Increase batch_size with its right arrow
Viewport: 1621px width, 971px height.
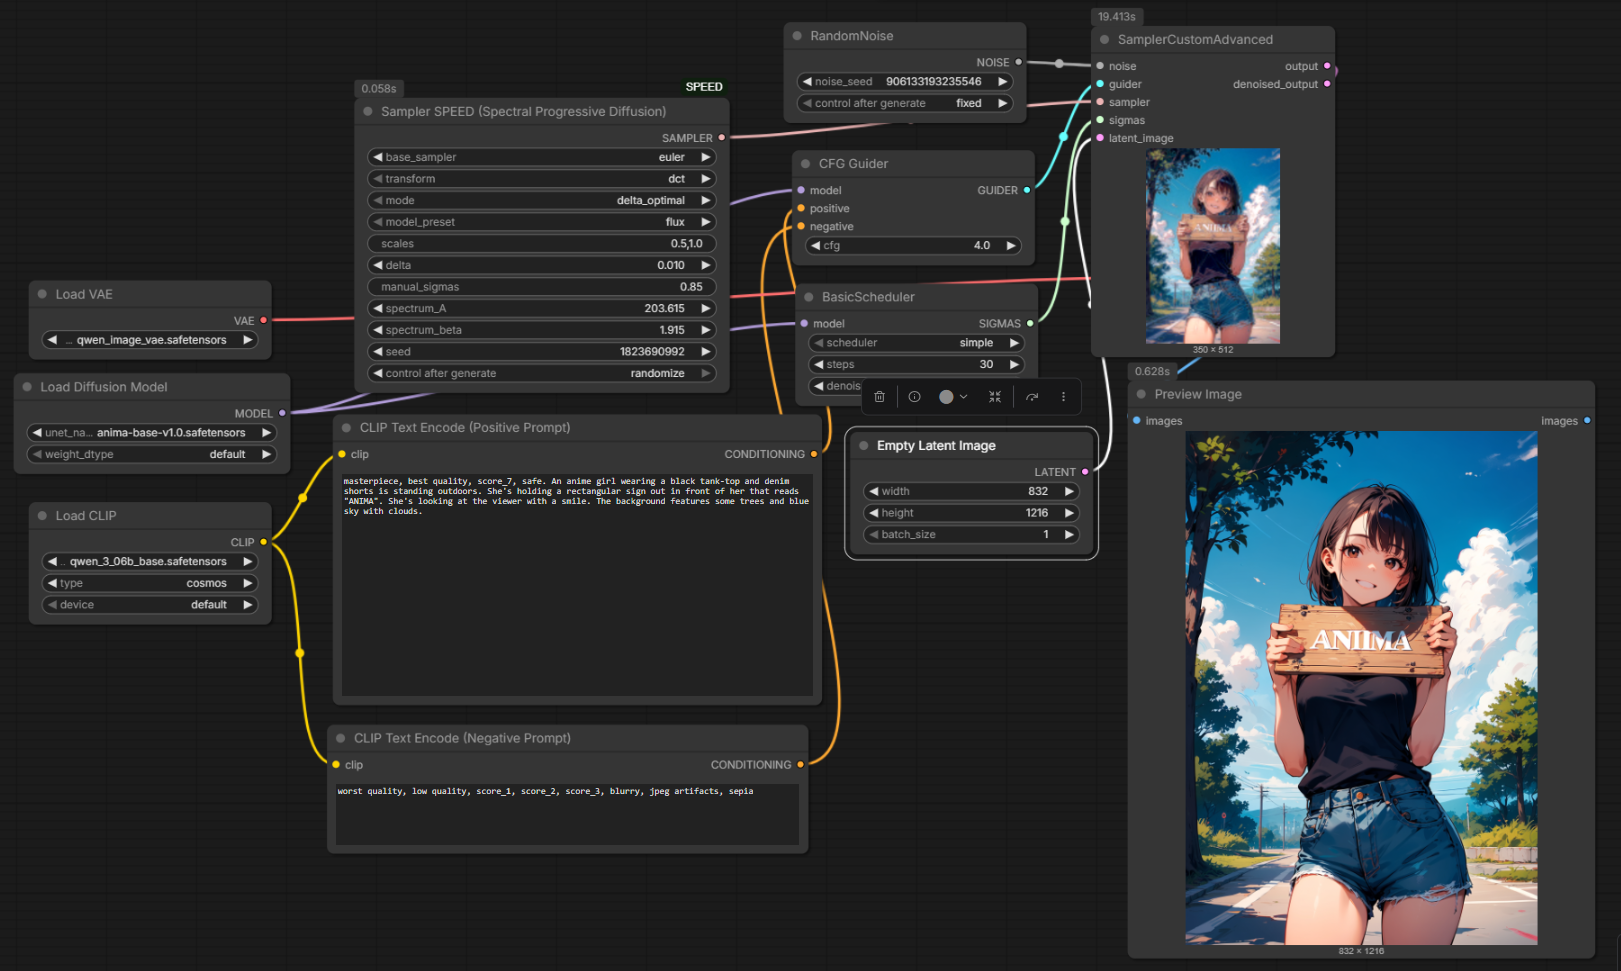1069,534
